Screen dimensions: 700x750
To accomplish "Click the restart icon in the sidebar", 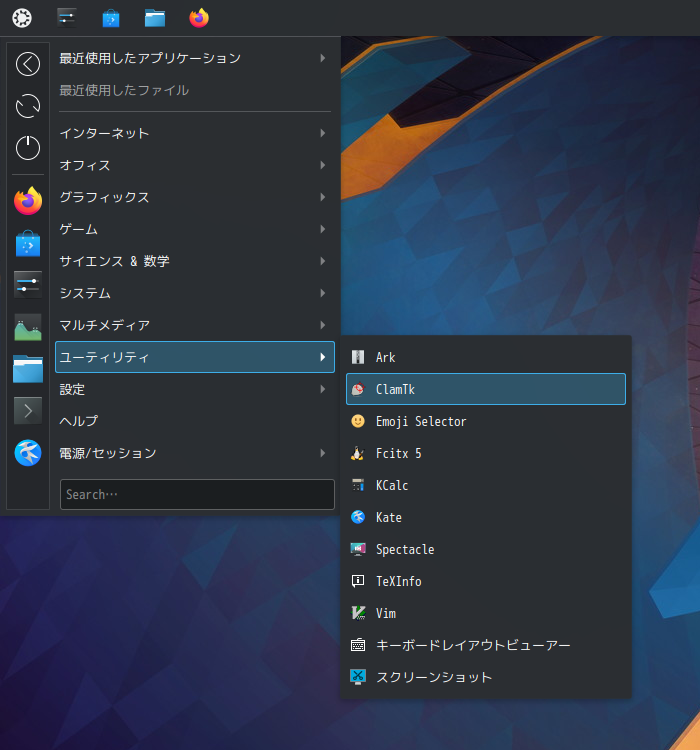I will (28, 106).
